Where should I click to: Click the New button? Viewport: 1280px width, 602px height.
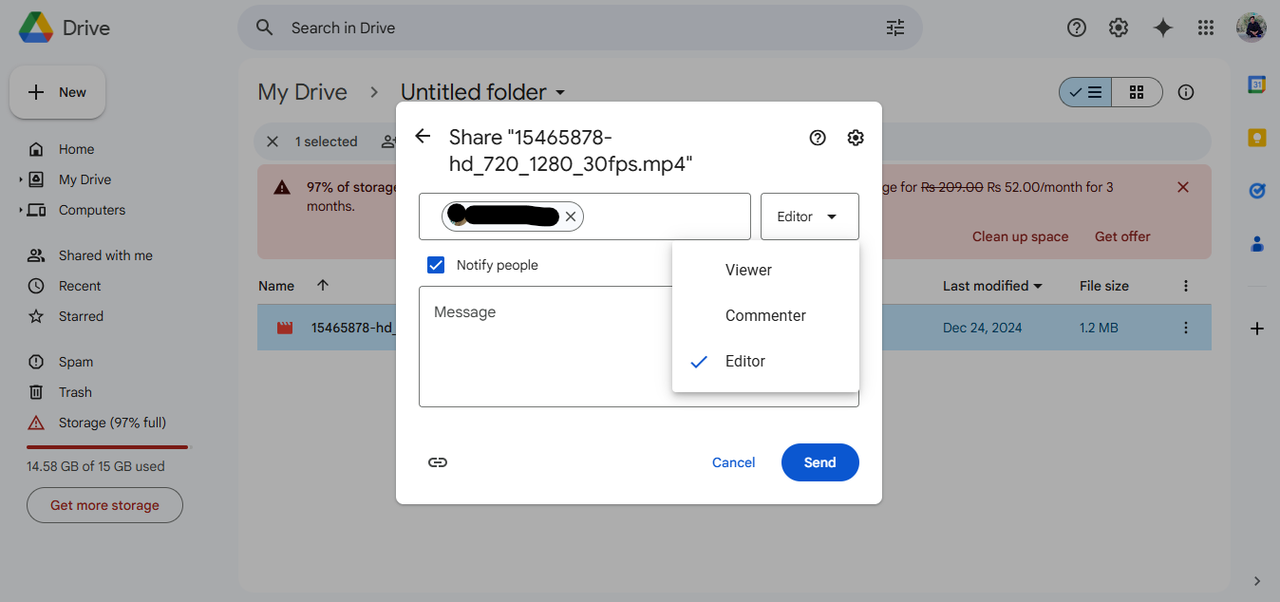pyautogui.click(x=57, y=92)
